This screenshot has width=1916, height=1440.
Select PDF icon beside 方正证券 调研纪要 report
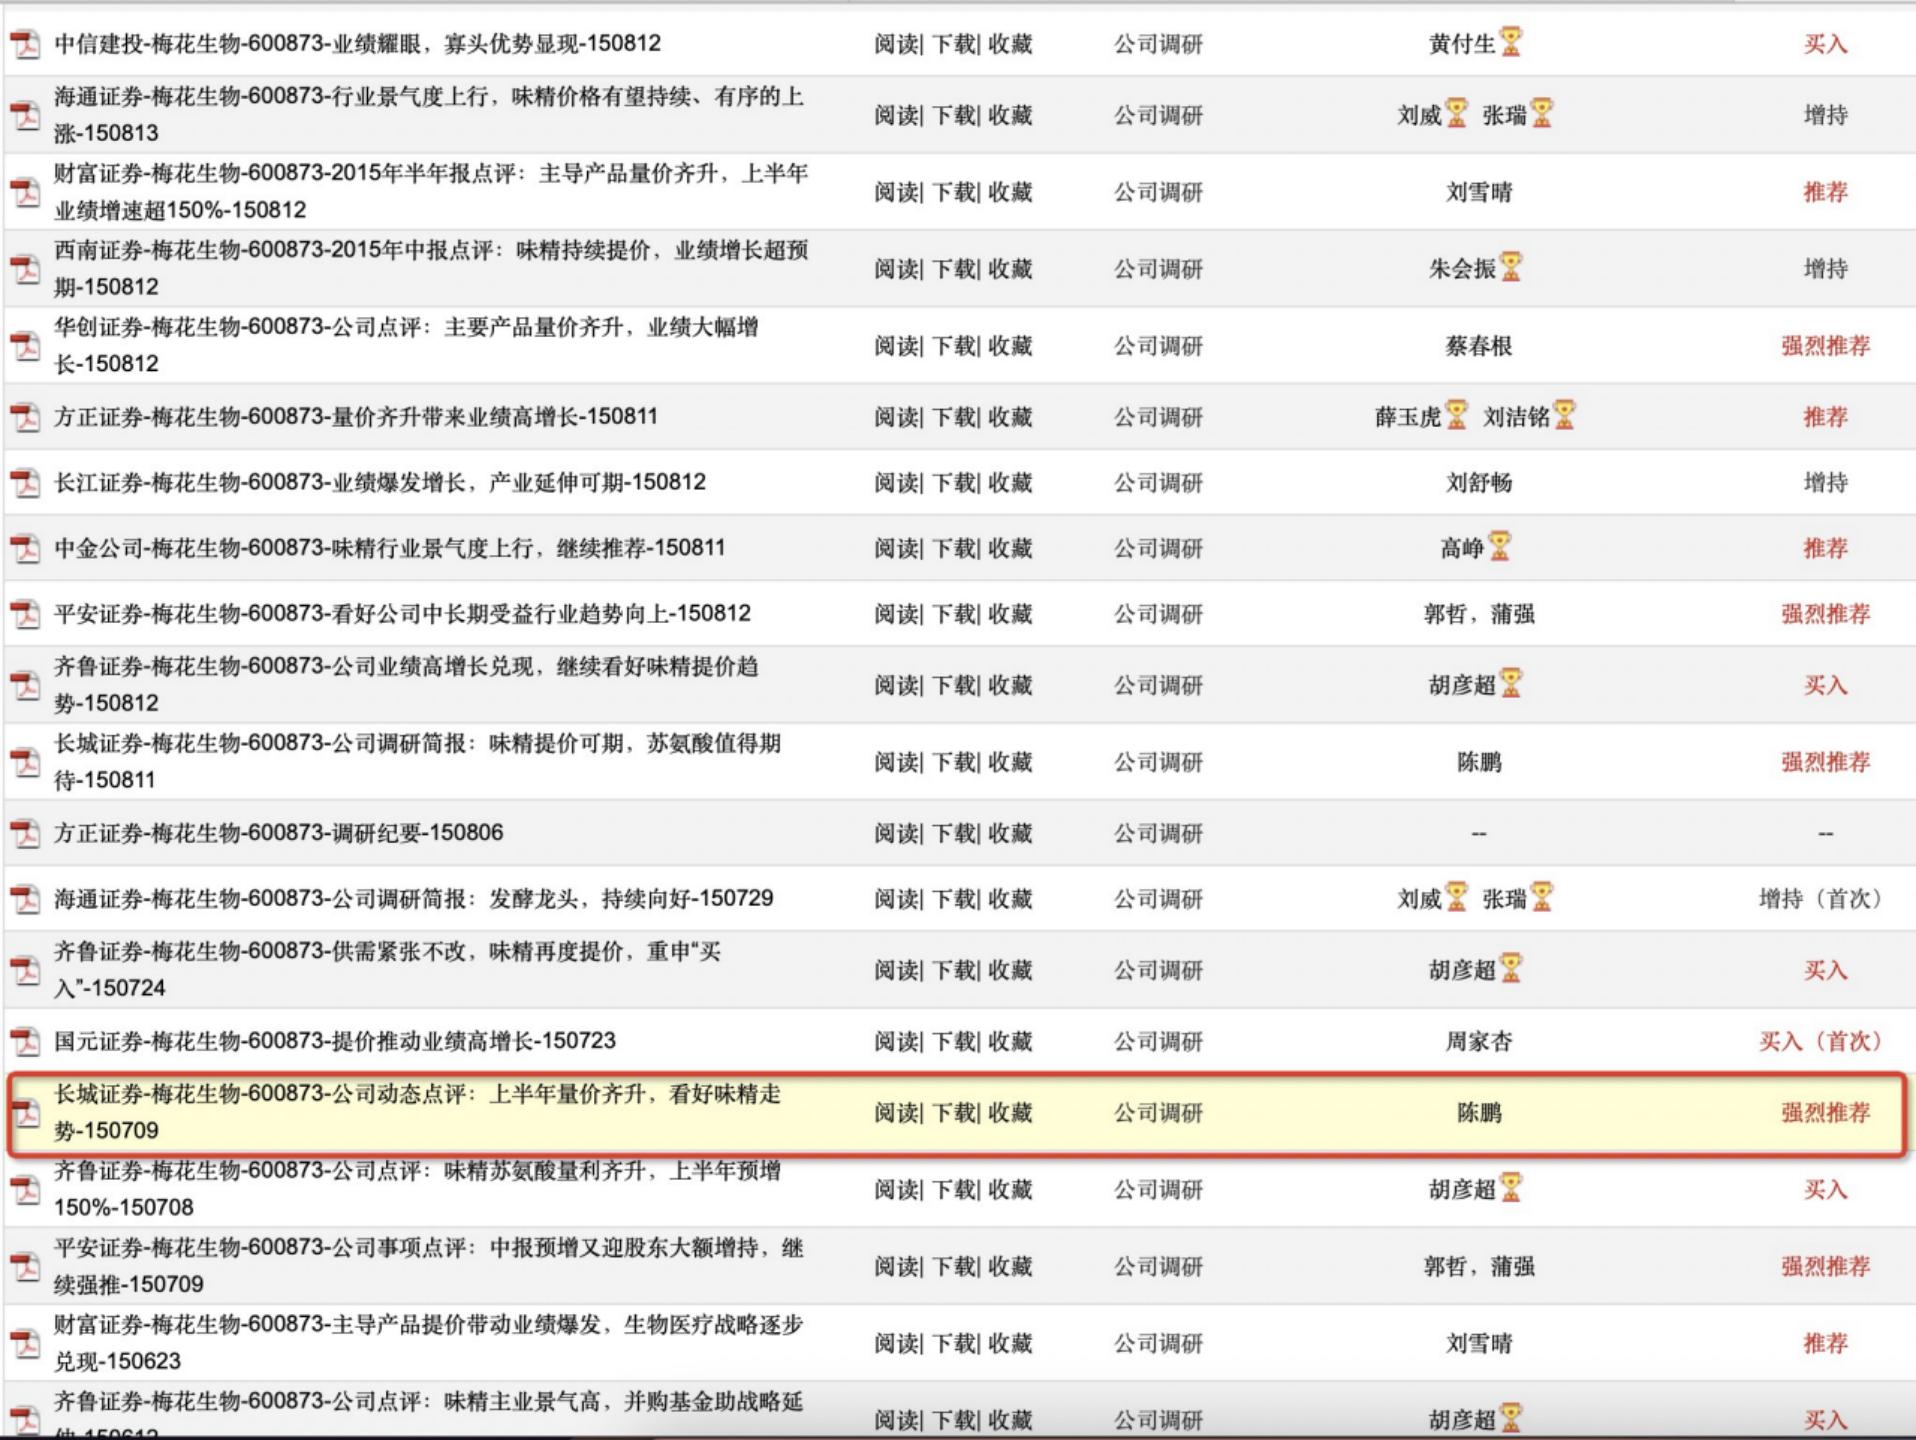pyautogui.click(x=25, y=833)
